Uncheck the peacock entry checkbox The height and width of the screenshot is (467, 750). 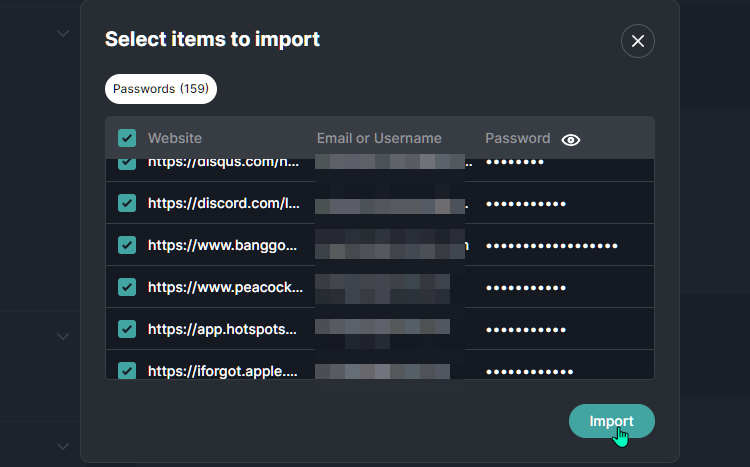[127, 287]
